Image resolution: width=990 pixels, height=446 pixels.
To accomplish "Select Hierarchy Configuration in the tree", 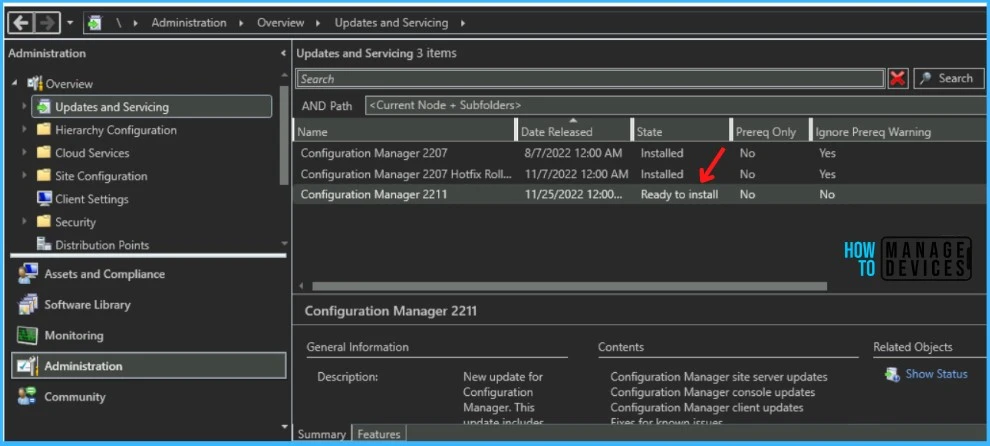I will (x=116, y=130).
